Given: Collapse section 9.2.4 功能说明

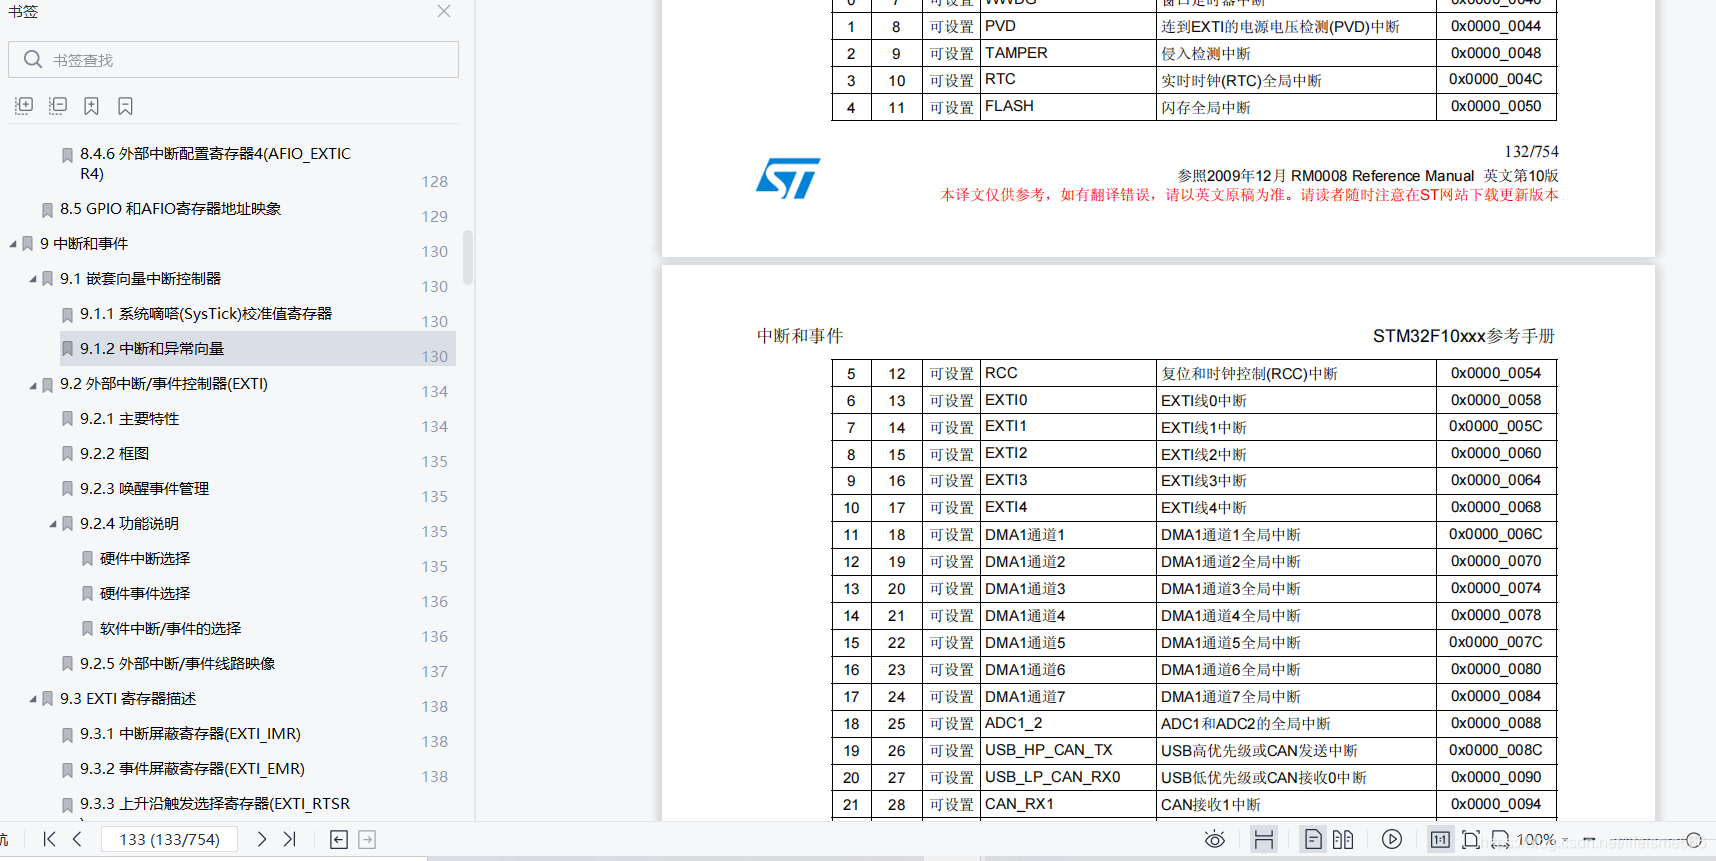Looking at the screenshot, I should (53, 524).
